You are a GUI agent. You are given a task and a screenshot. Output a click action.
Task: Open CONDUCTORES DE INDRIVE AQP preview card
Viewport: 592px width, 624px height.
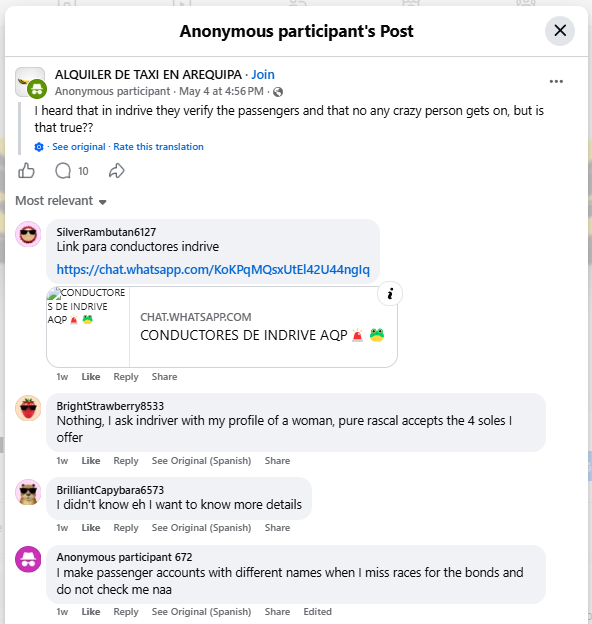coord(222,327)
